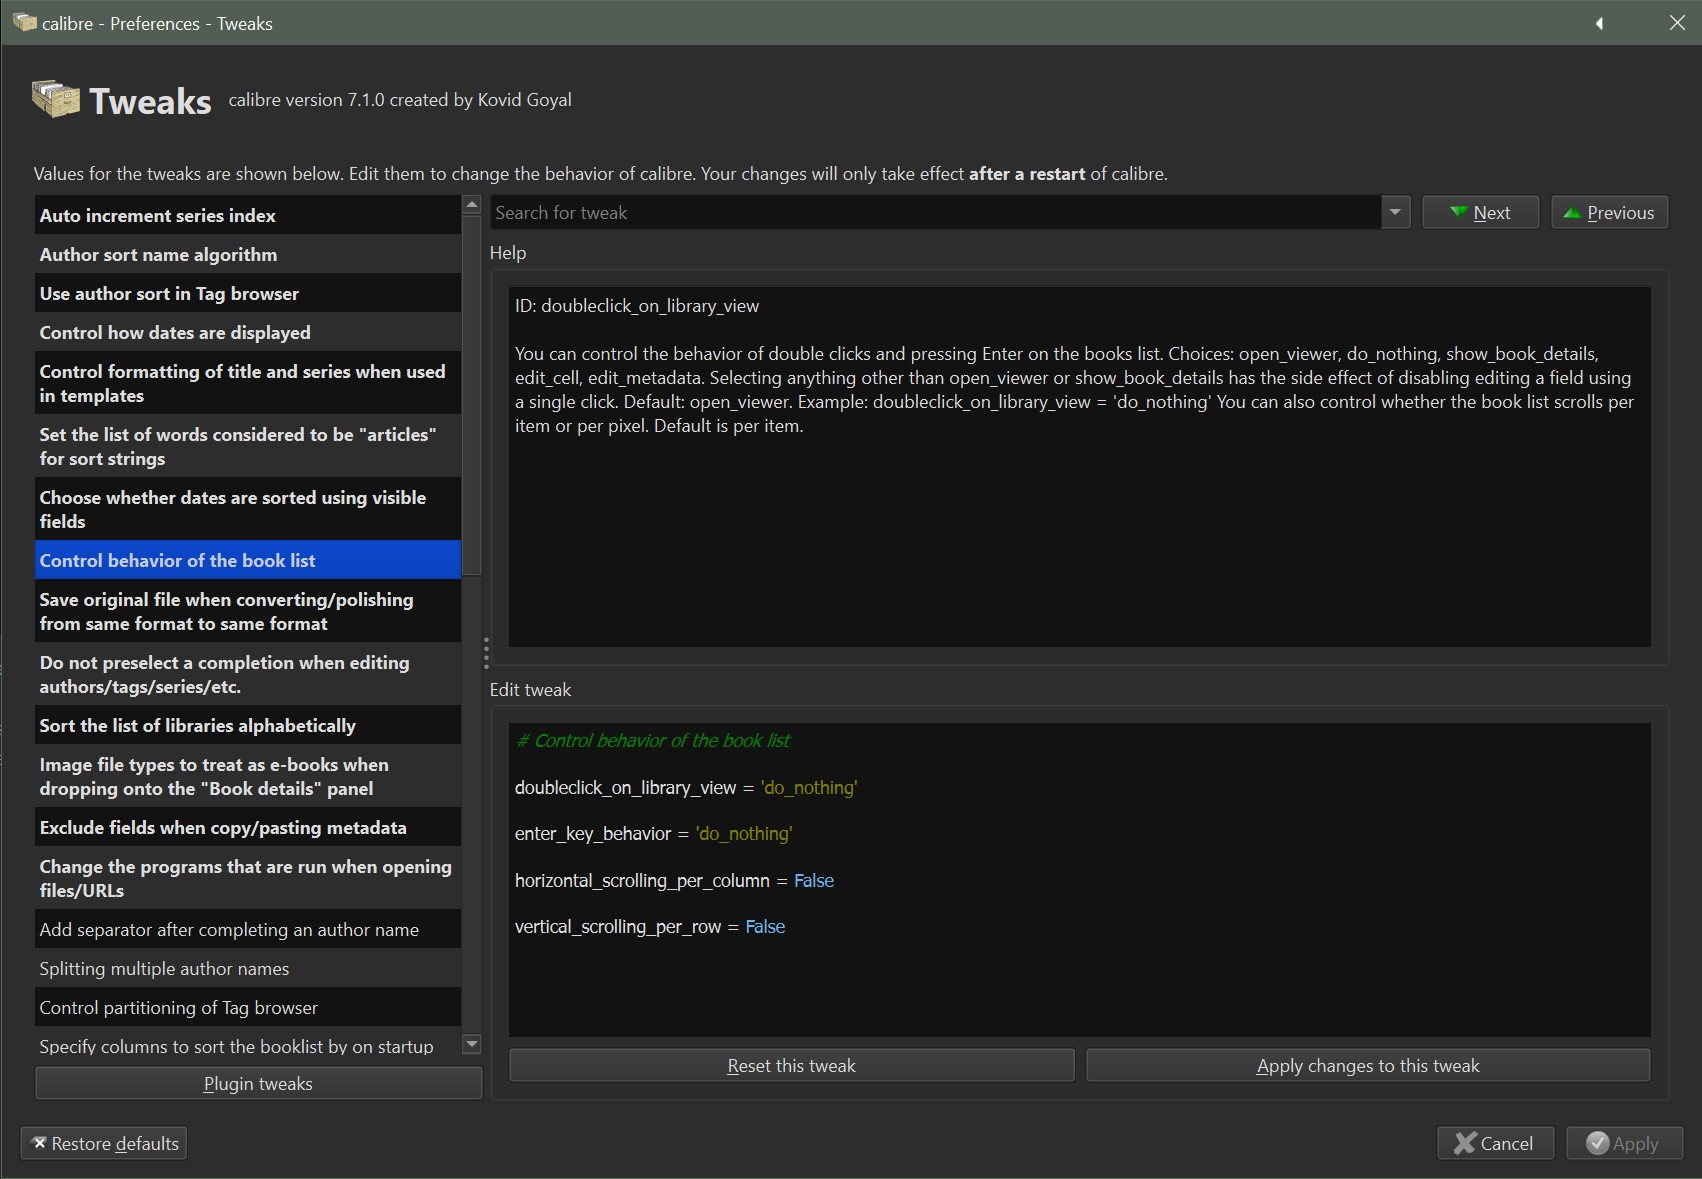The width and height of the screenshot is (1702, 1179).
Task: Click the vertical_scrolling_per_row line
Action: point(650,926)
